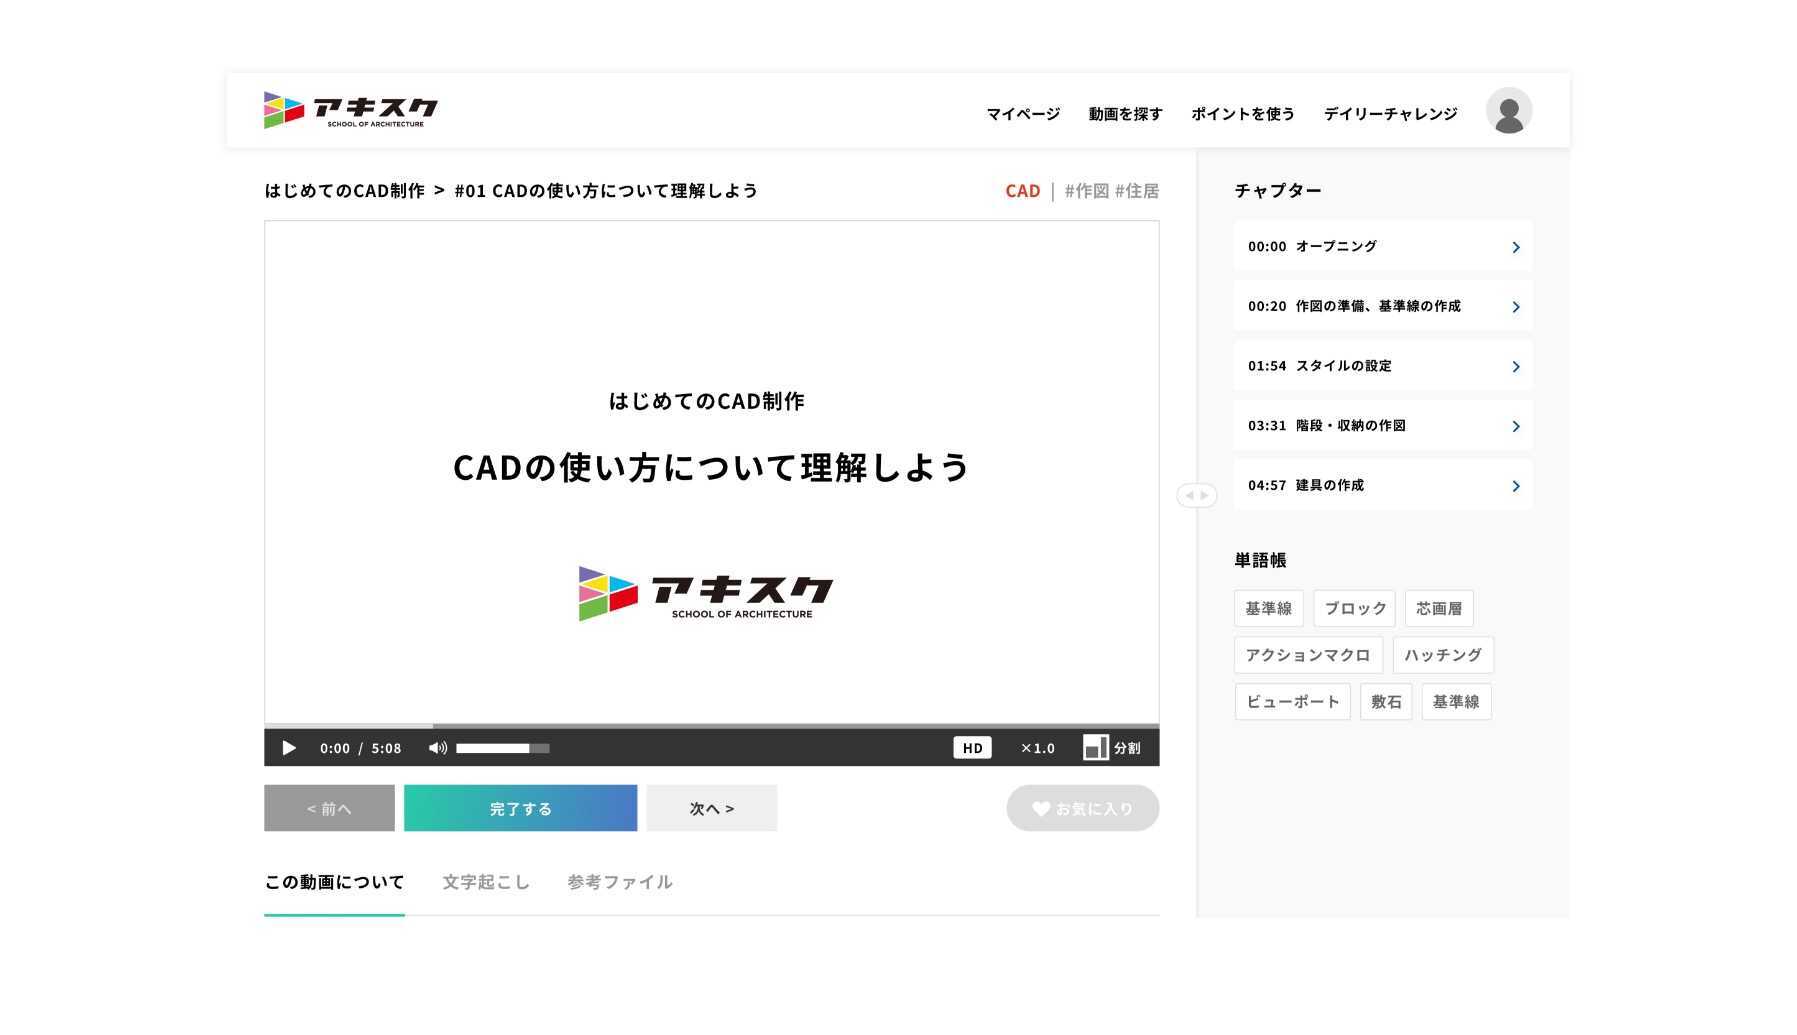Select the アクションマクロ vocabulary tag
This screenshot has height=1035, width=1797.
pyautogui.click(x=1307, y=655)
